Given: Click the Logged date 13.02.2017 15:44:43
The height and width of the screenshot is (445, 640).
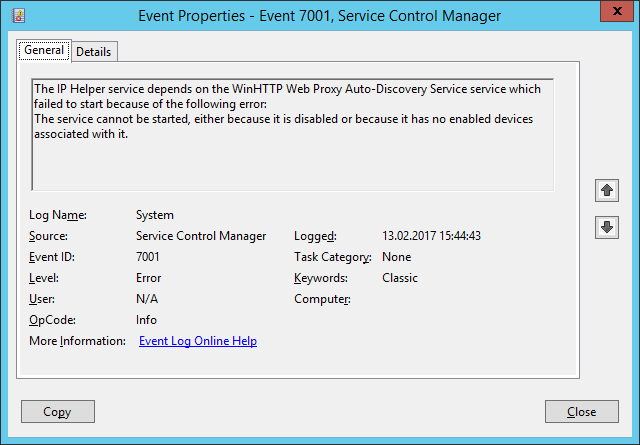Looking at the screenshot, I should tap(430, 236).
